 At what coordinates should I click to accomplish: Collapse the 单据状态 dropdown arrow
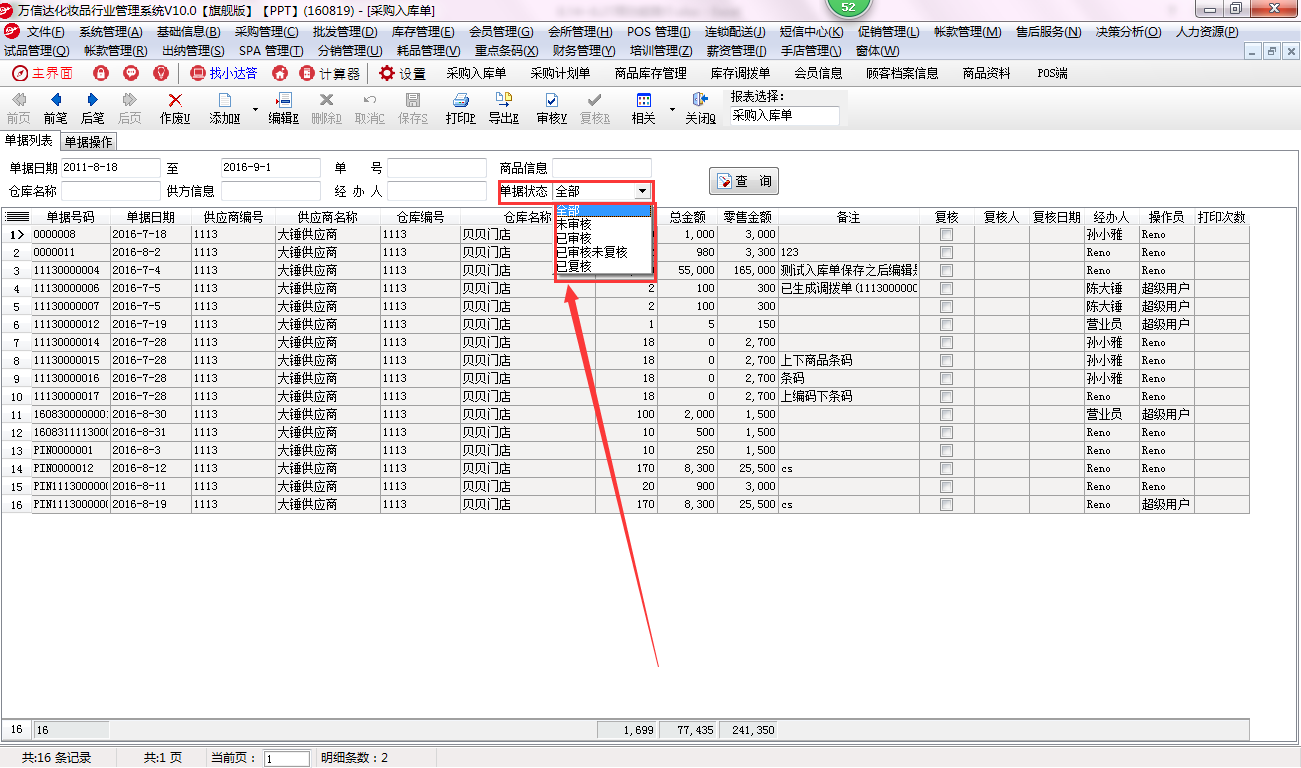tap(642, 191)
